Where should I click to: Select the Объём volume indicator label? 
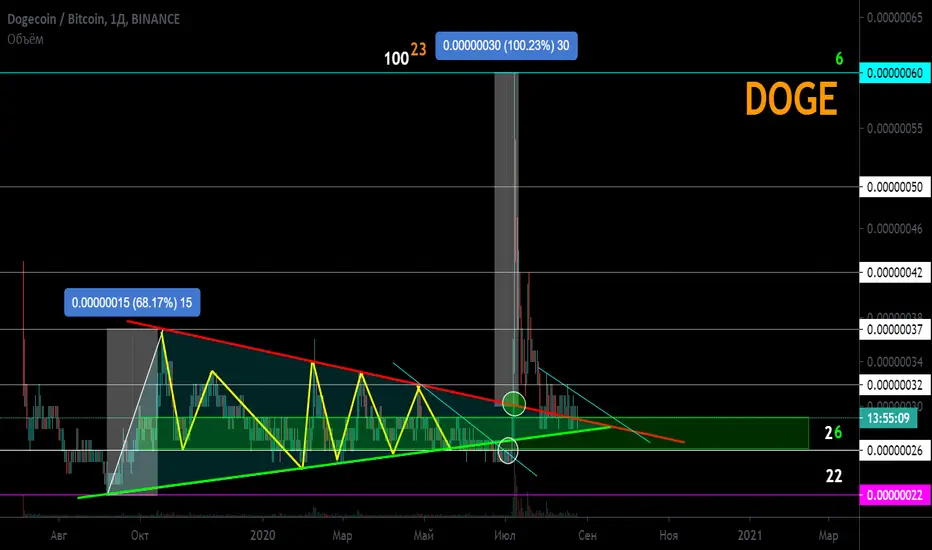(x=26, y=39)
